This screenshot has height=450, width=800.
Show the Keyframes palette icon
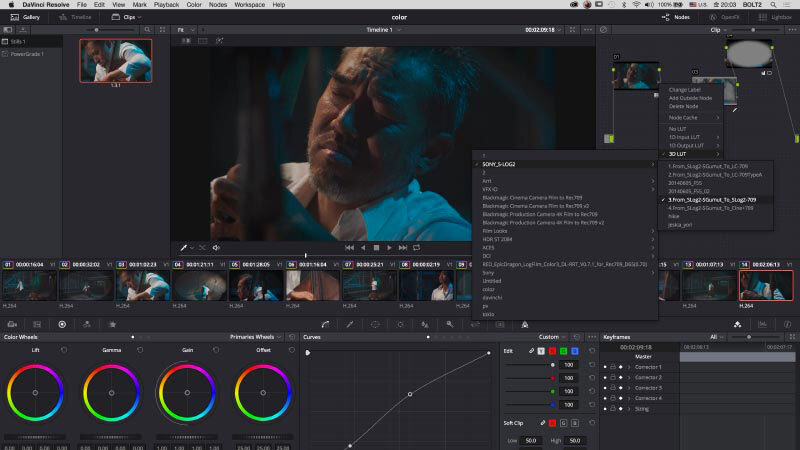pos(738,324)
